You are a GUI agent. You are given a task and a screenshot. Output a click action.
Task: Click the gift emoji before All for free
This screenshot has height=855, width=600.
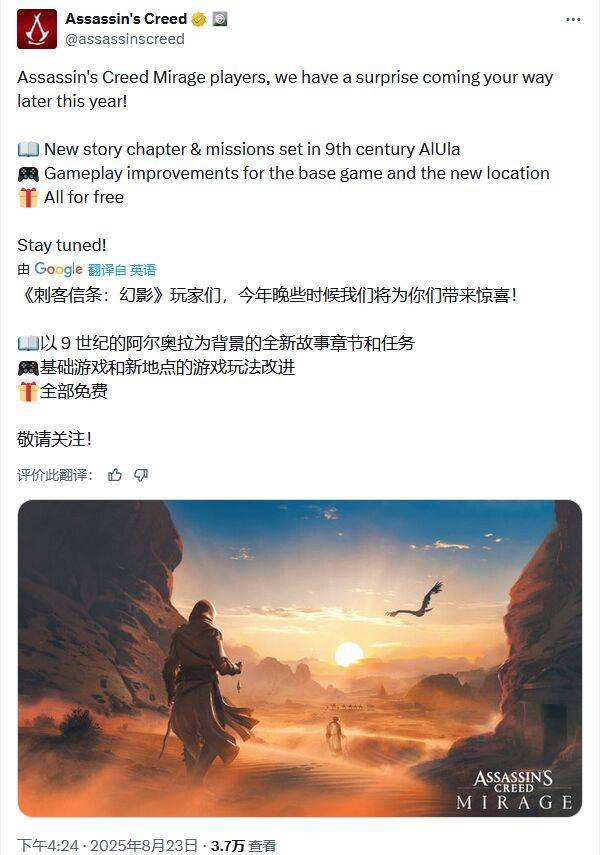(x=28, y=197)
